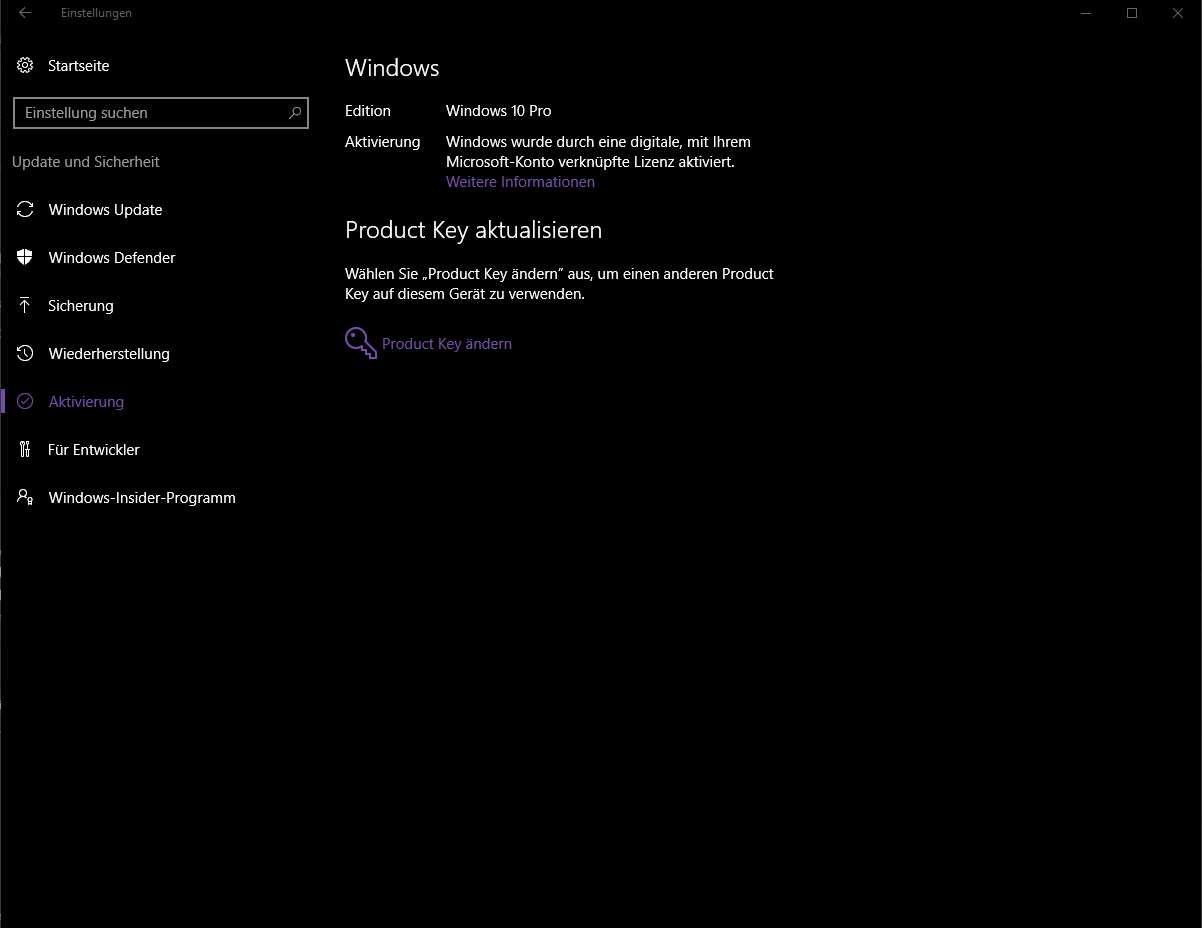The image size is (1202, 928).
Task: Click the Einstellungen window title
Action: click(x=96, y=13)
